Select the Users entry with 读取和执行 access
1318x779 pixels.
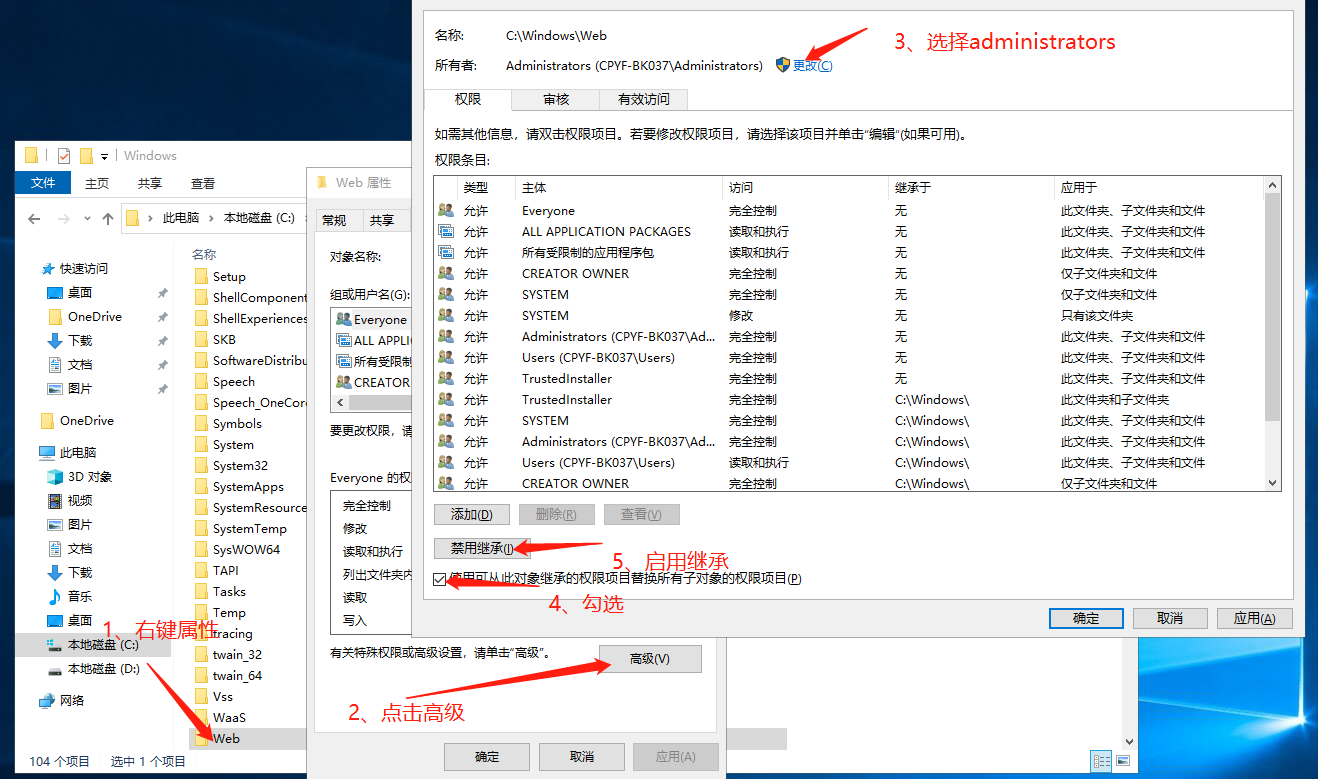tap(849, 463)
